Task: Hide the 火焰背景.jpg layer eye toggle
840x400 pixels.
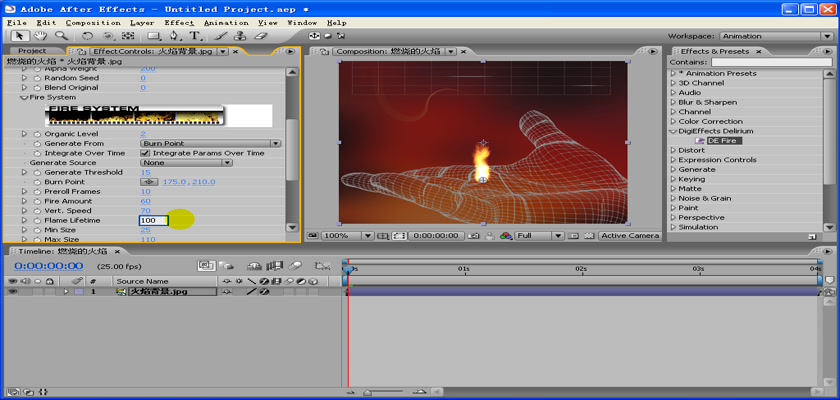Action: pyautogui.click(x=12, y=292)
